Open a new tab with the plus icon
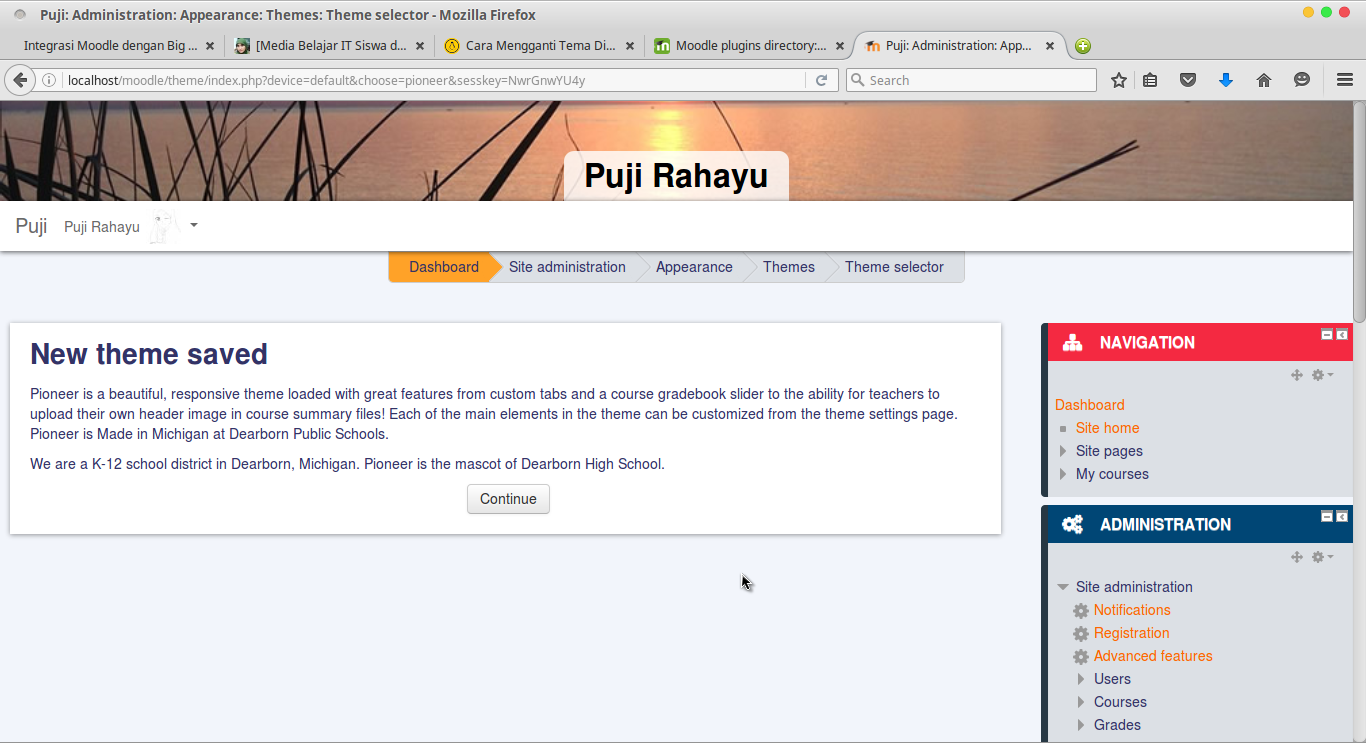 pyautogui.click(x=1083, y=46)
